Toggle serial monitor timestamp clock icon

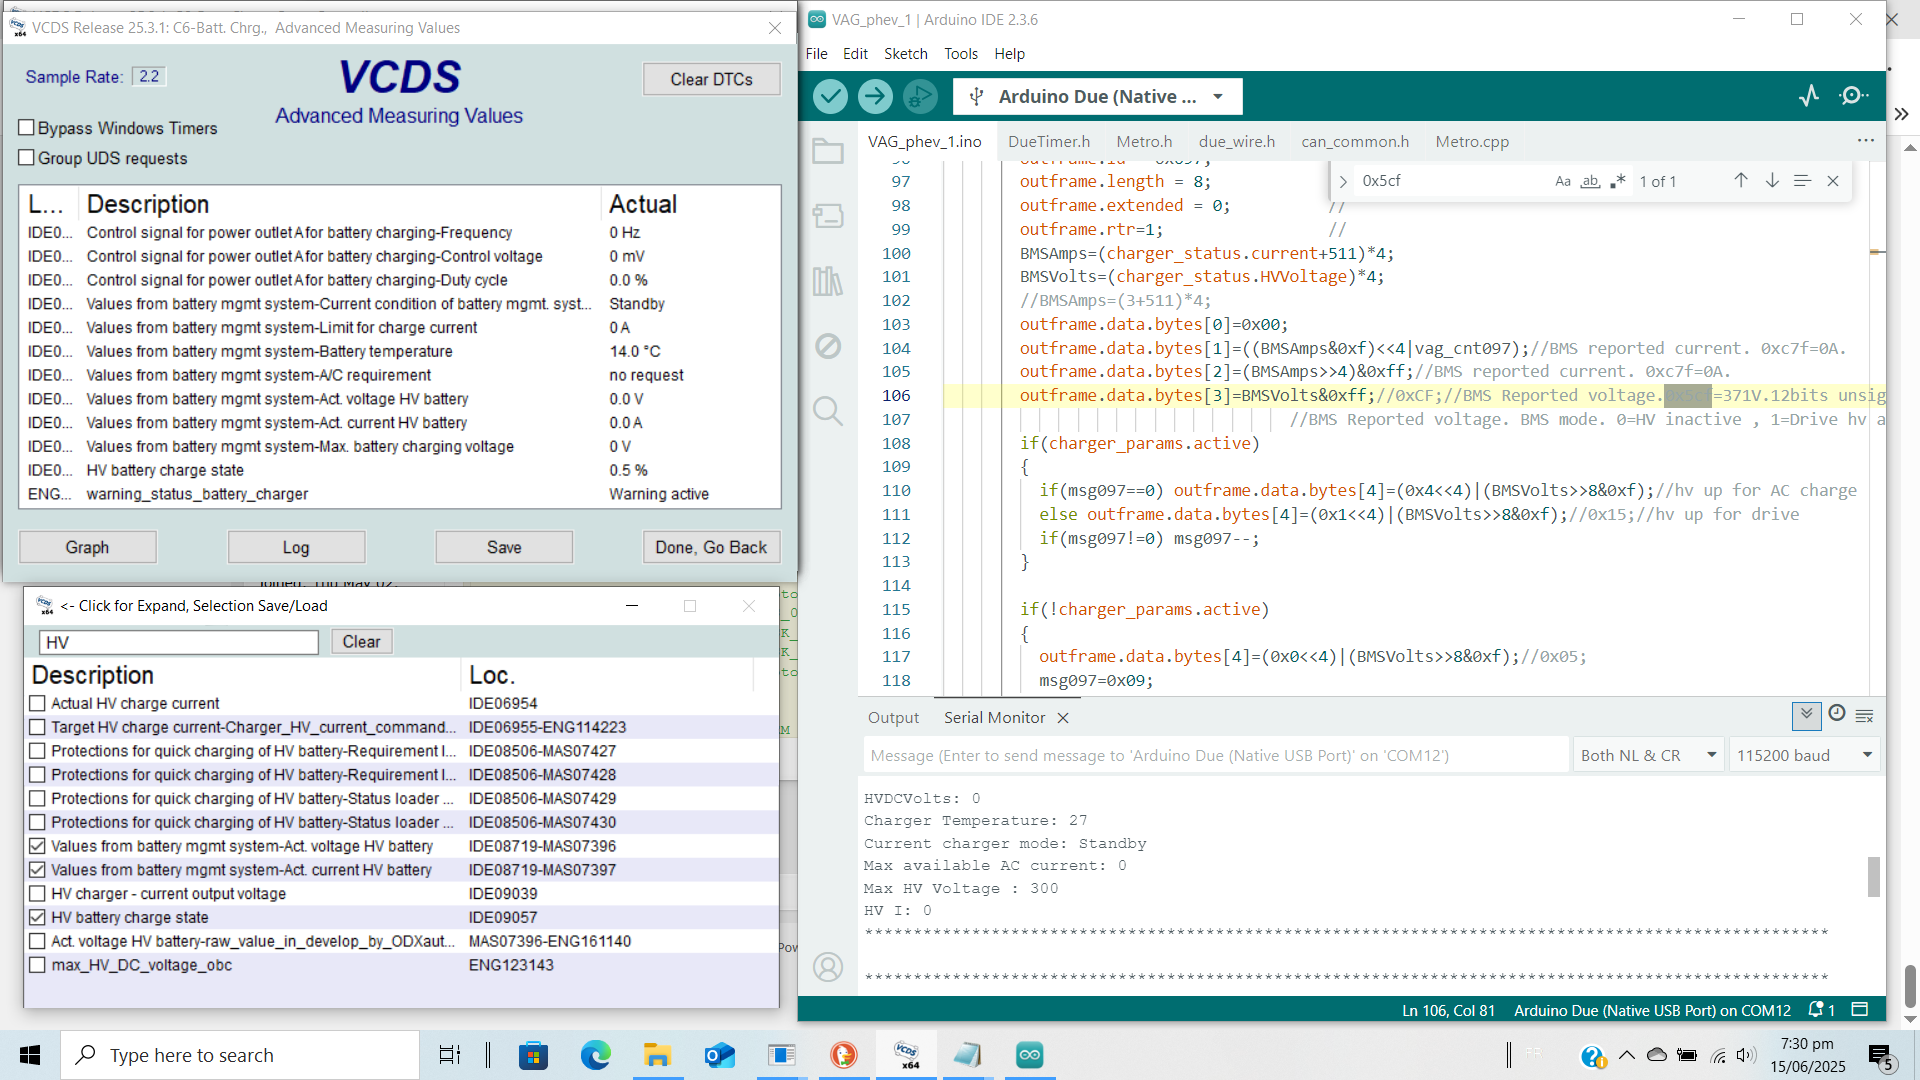click(1836, 714)
